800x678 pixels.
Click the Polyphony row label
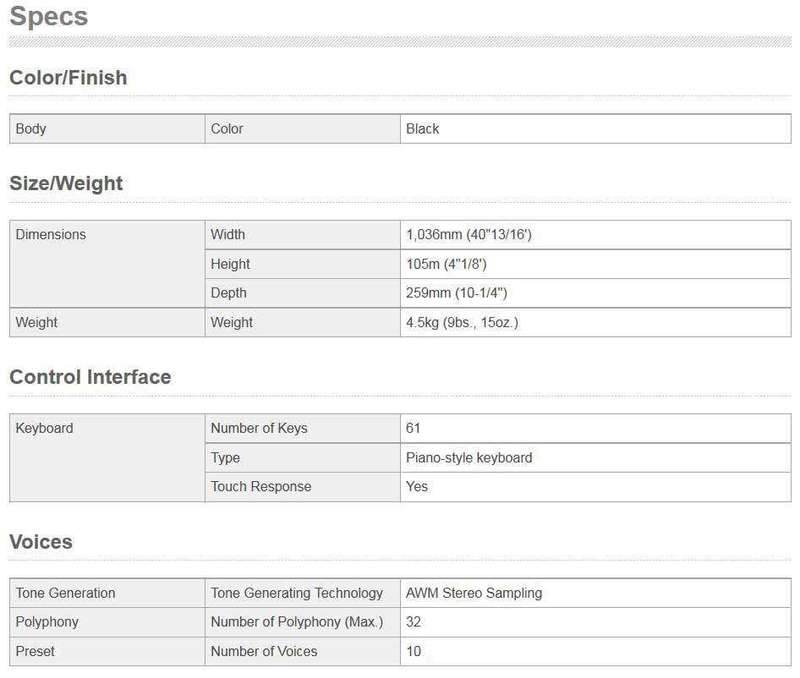point(47,622)
